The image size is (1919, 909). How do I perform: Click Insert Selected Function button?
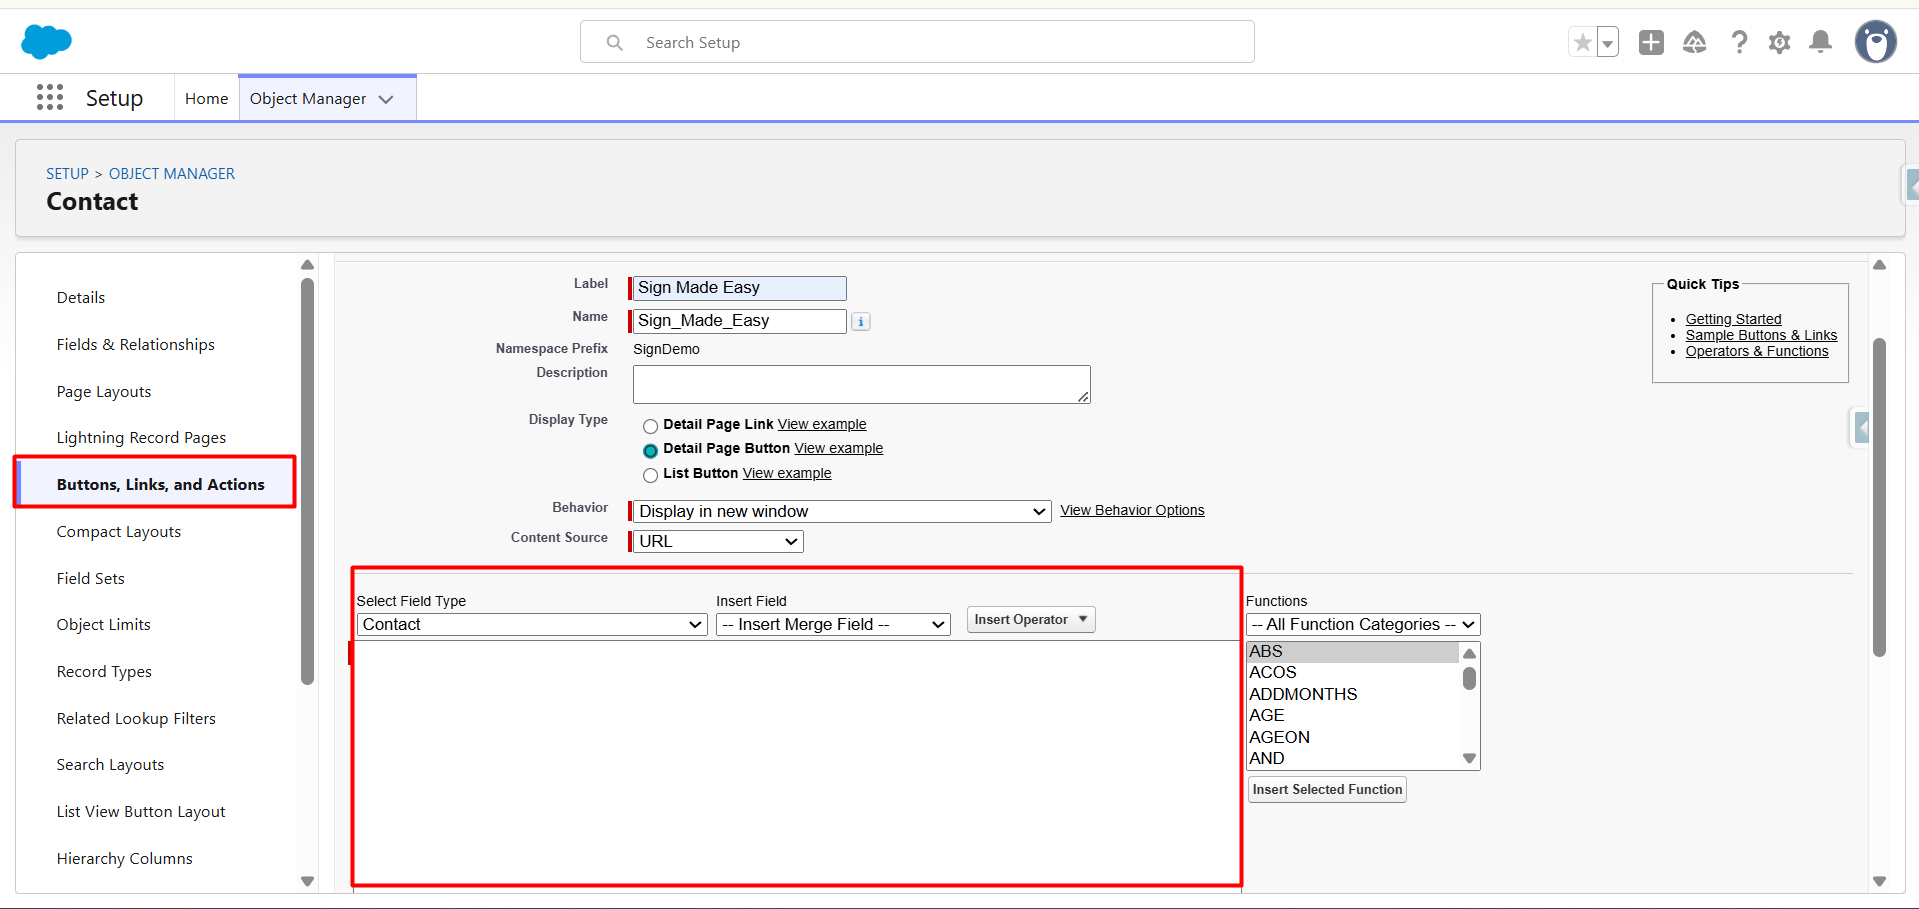pyautogui.click(x=1327, y=789)
